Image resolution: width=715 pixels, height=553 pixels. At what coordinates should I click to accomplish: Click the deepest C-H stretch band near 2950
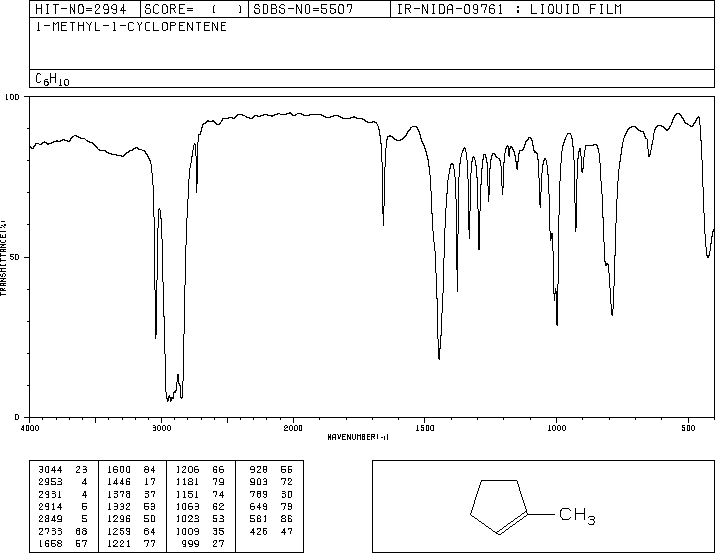(169, 399)
